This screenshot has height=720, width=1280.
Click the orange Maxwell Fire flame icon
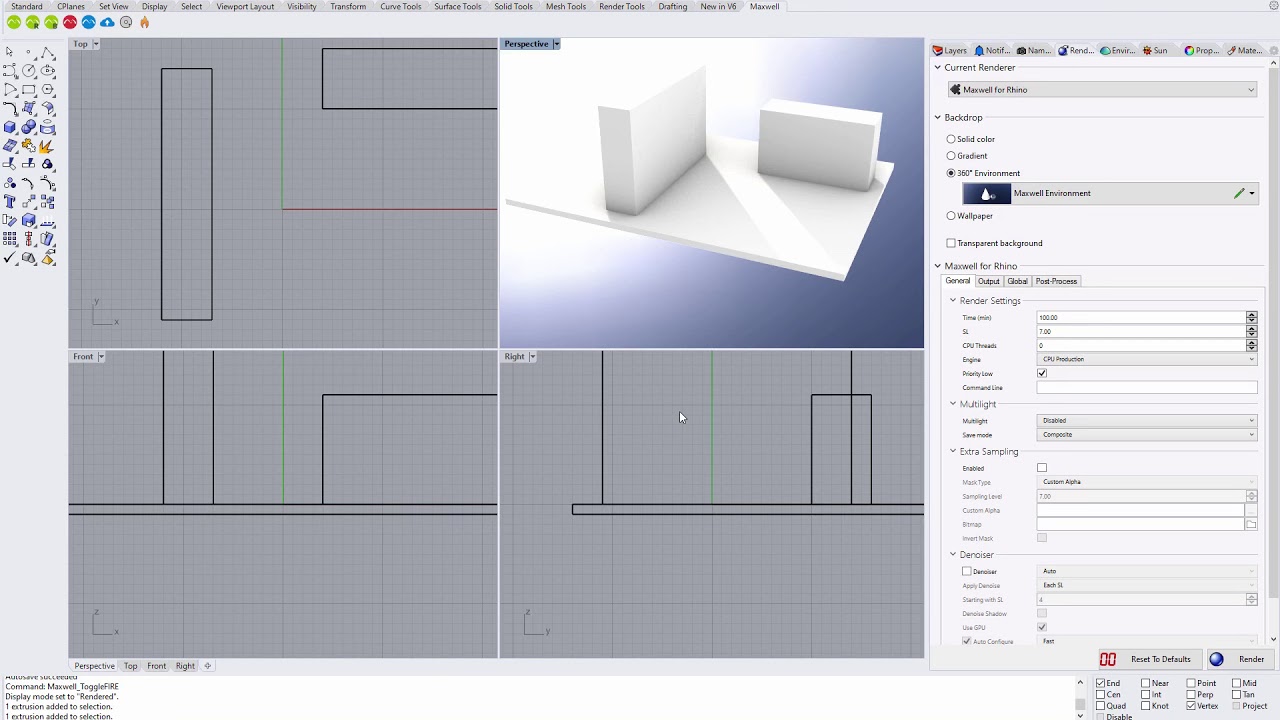pos(144,22)
